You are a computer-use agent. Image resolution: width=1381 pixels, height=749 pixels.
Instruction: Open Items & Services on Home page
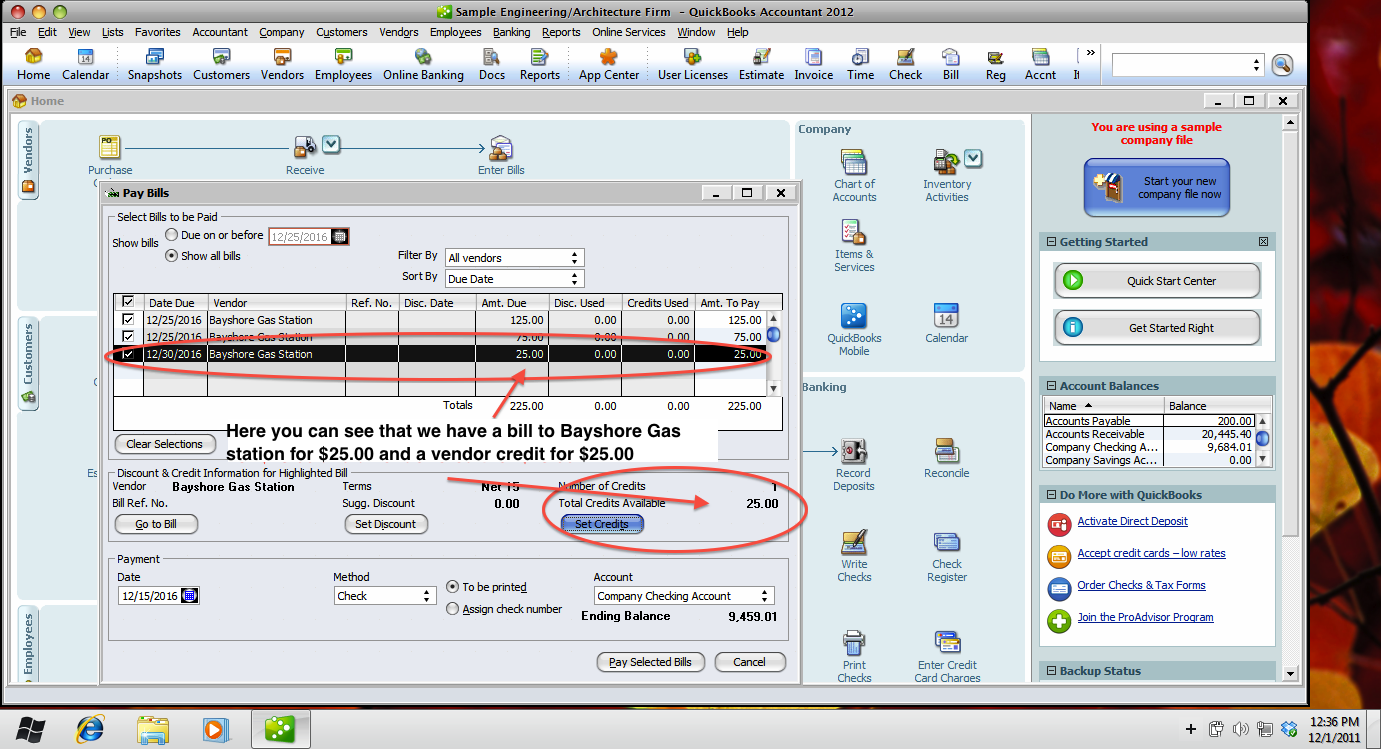click(x=854, y=246)
